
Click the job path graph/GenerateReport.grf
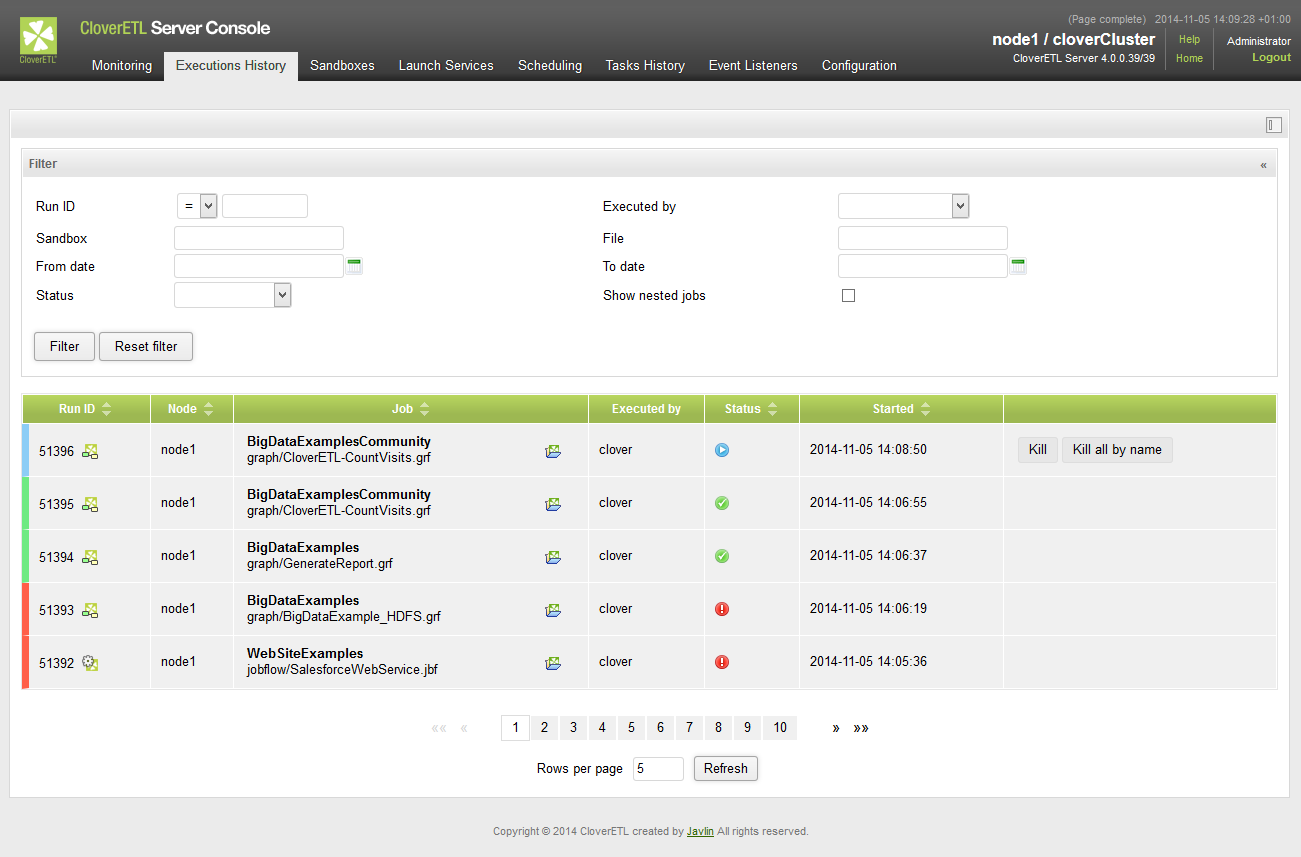320,564
